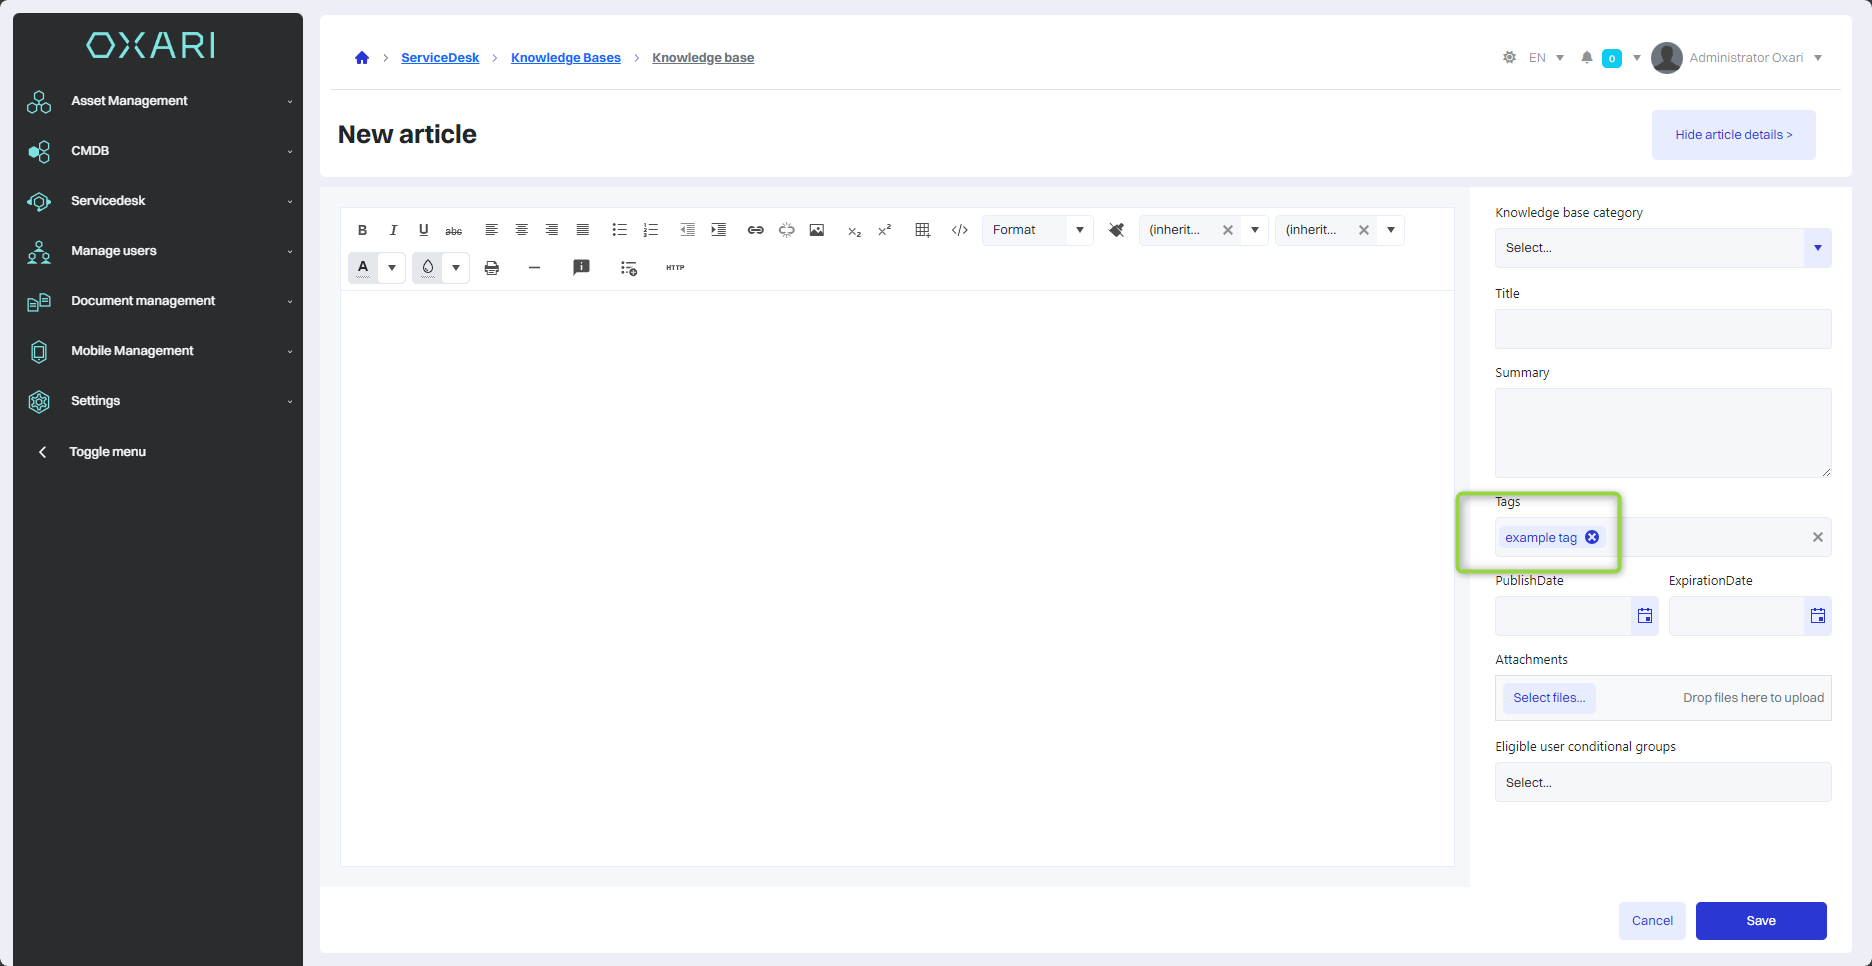
Task: Click the clean formatting icon
Action: (1117, 230)
